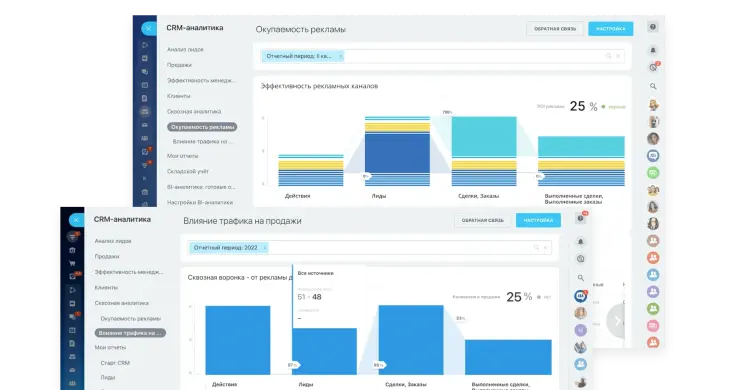Open notifications bell in Влияние трафика window
This screenshot has height=390, width=740.
pyautogui.click(x=580, y=241)
